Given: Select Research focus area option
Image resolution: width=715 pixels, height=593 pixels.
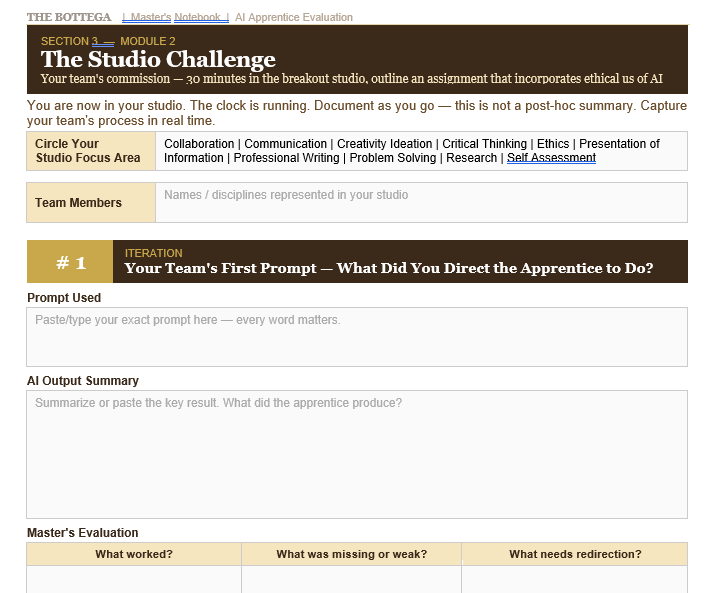Looking at the screenshot, I should click(472, 158).
